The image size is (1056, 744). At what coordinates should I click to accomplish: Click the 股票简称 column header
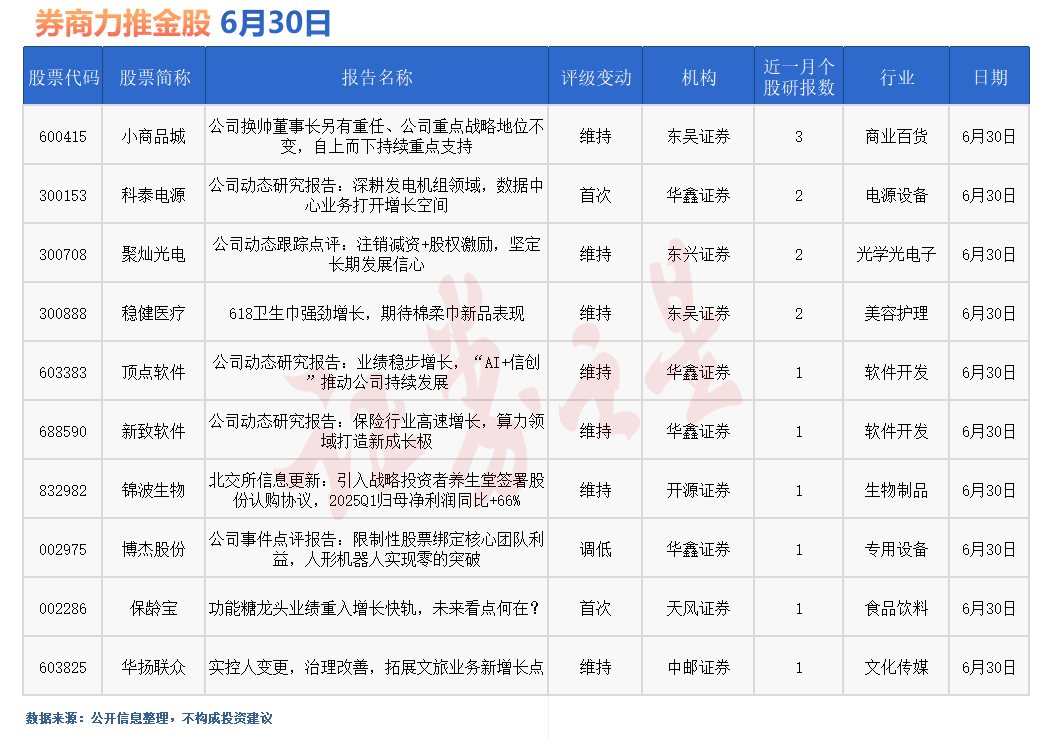(x=154, y=77)
